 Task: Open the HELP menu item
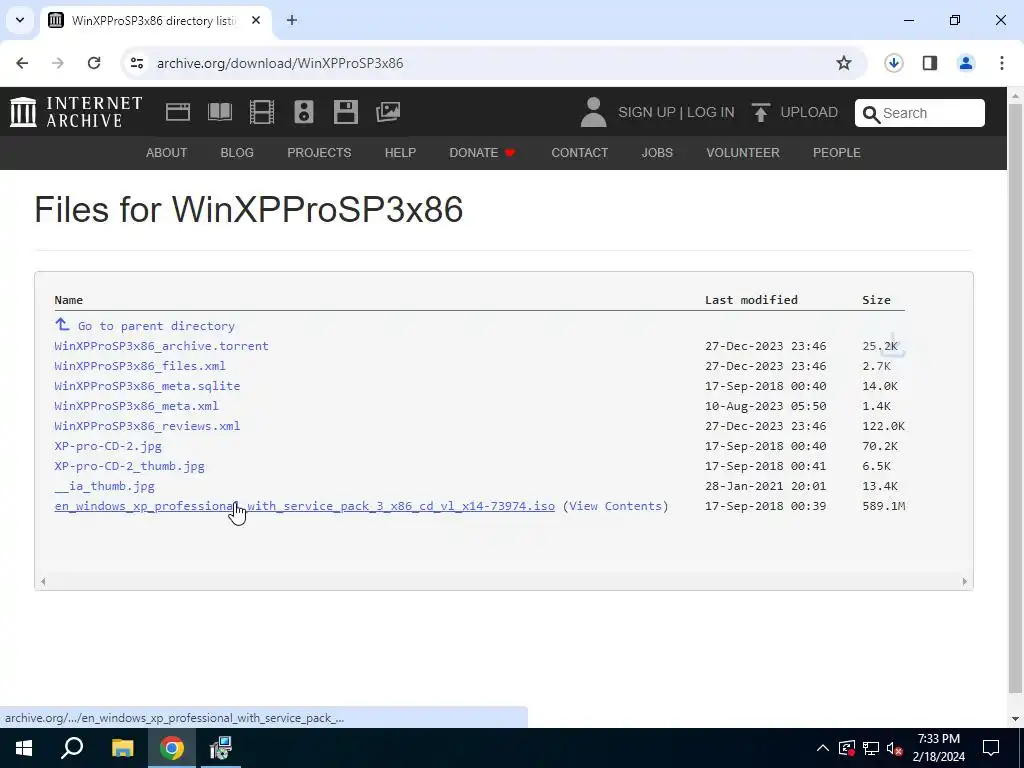pos(400,153)
